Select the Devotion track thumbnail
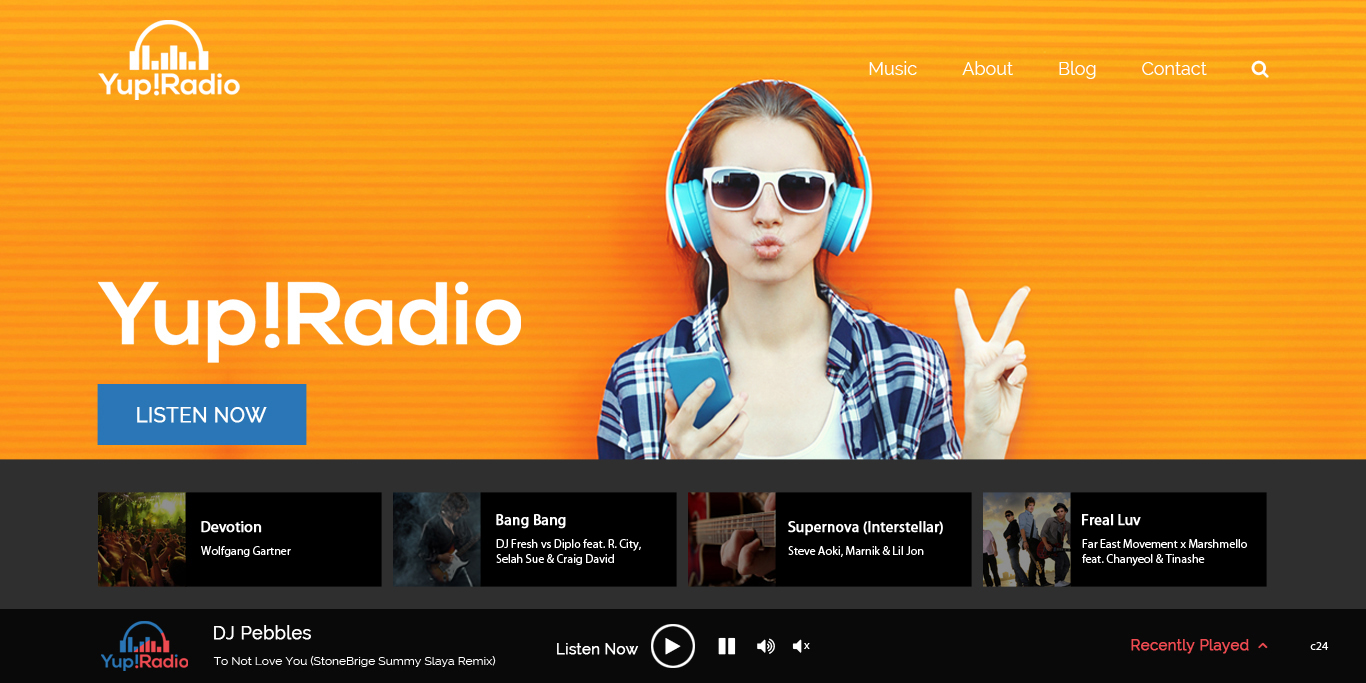 click(140, 539)
